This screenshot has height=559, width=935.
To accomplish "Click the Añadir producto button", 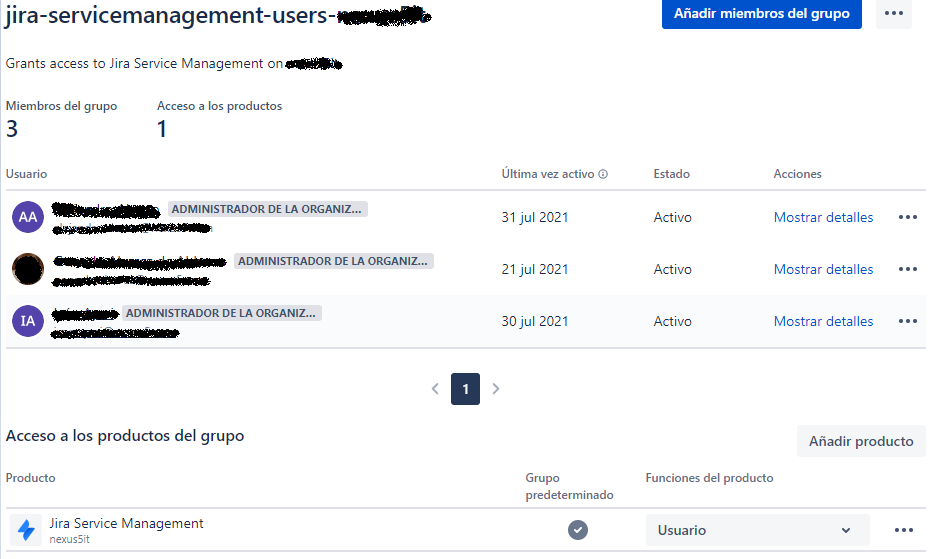I will 860,441.
